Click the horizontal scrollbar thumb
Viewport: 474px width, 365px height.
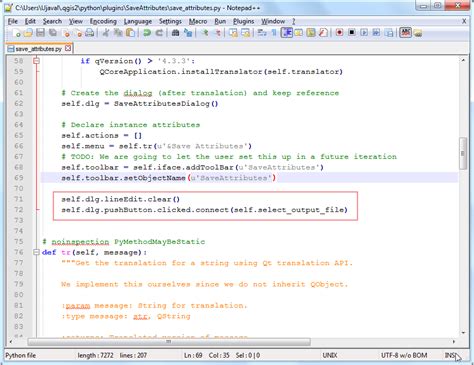tap(169, 342)
